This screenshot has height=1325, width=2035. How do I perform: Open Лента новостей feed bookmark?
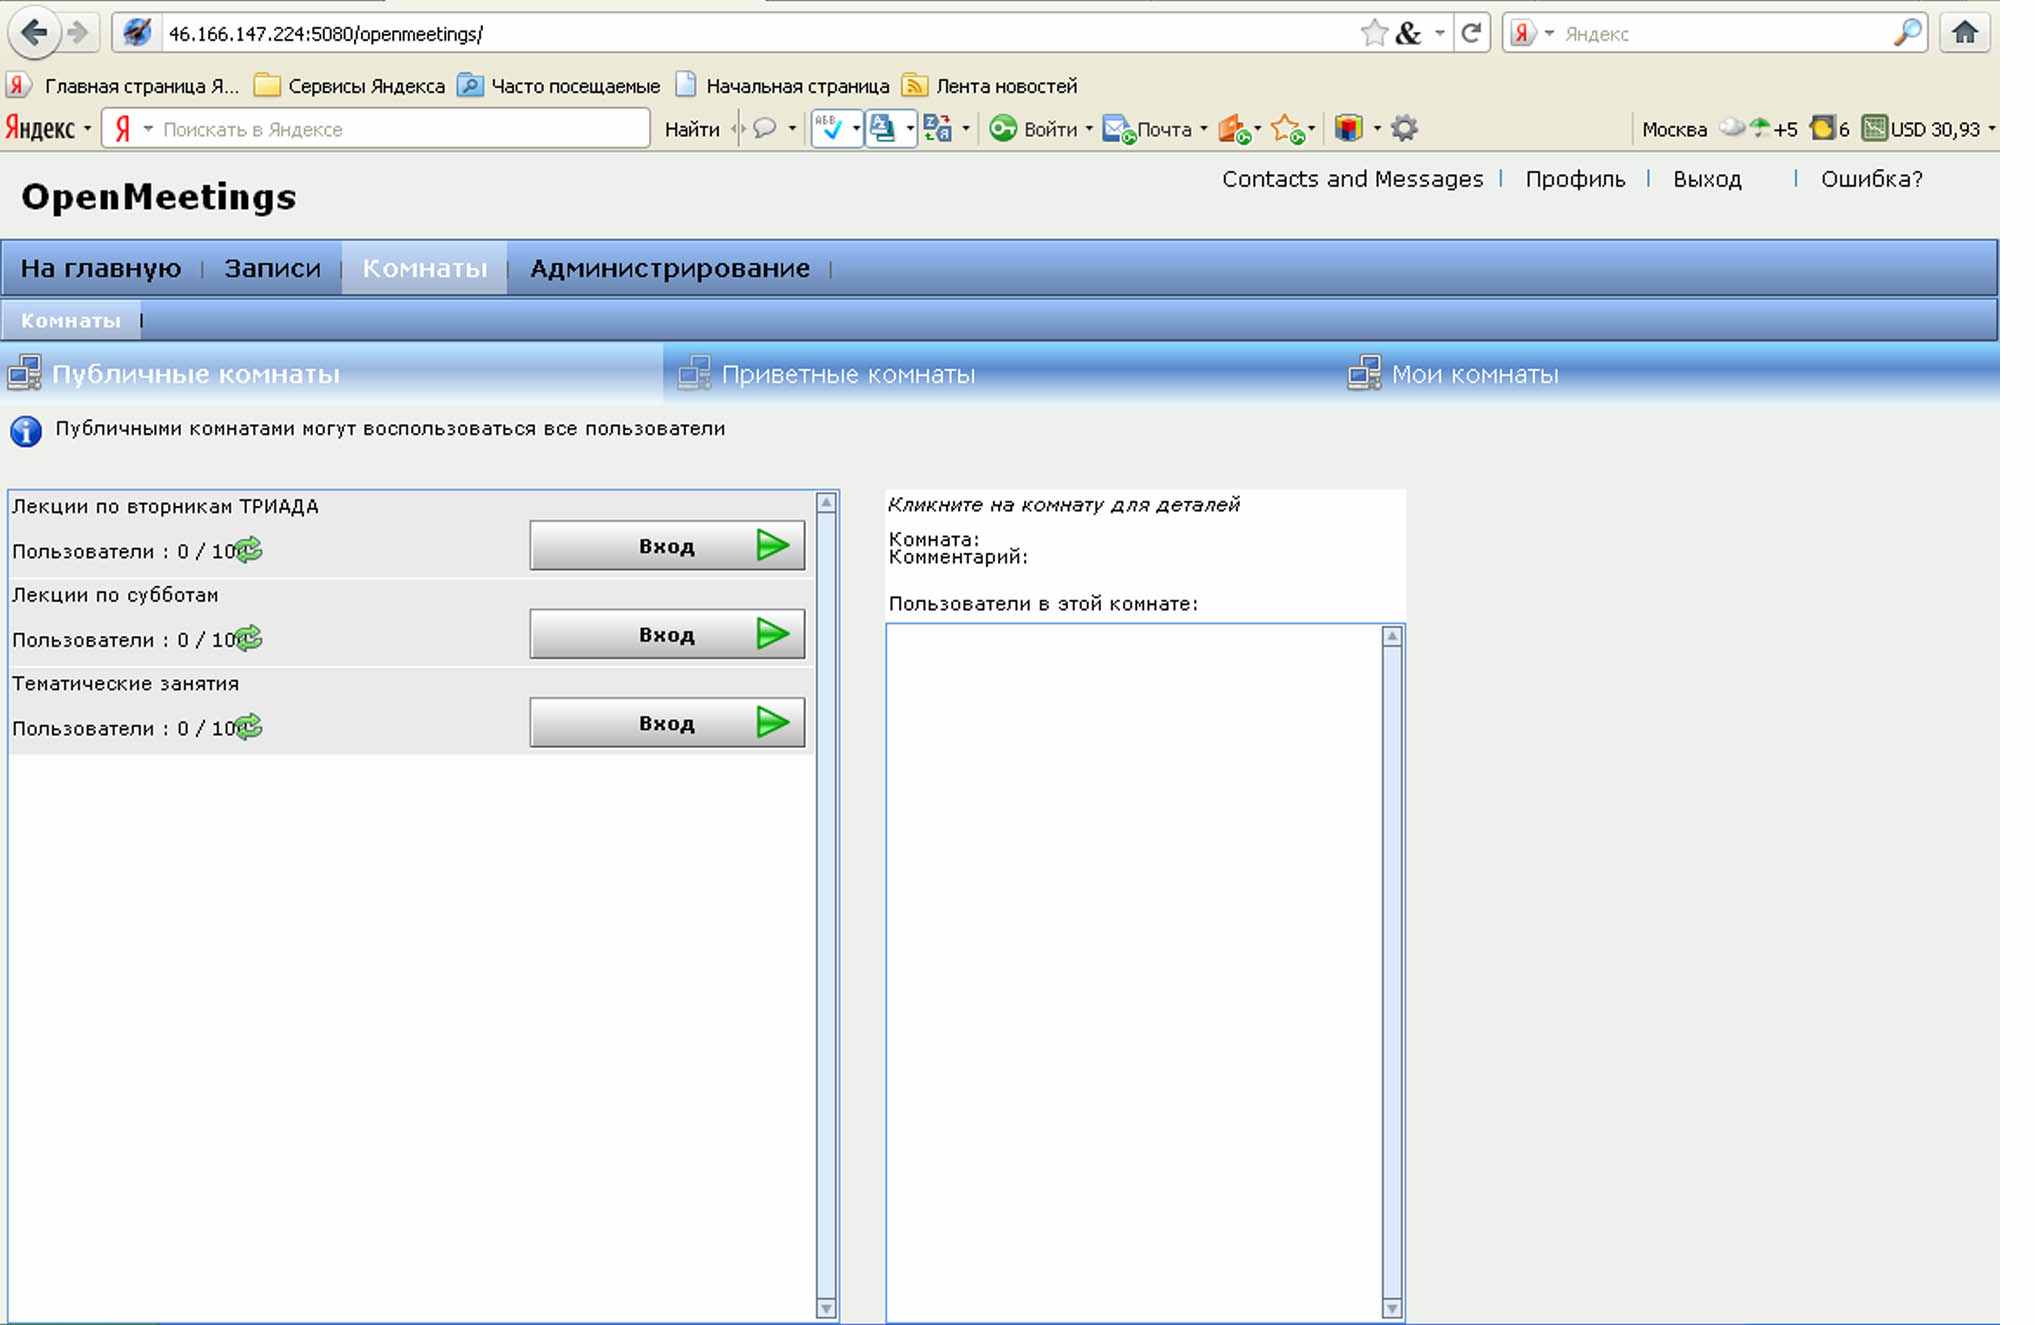coord(990,86)
